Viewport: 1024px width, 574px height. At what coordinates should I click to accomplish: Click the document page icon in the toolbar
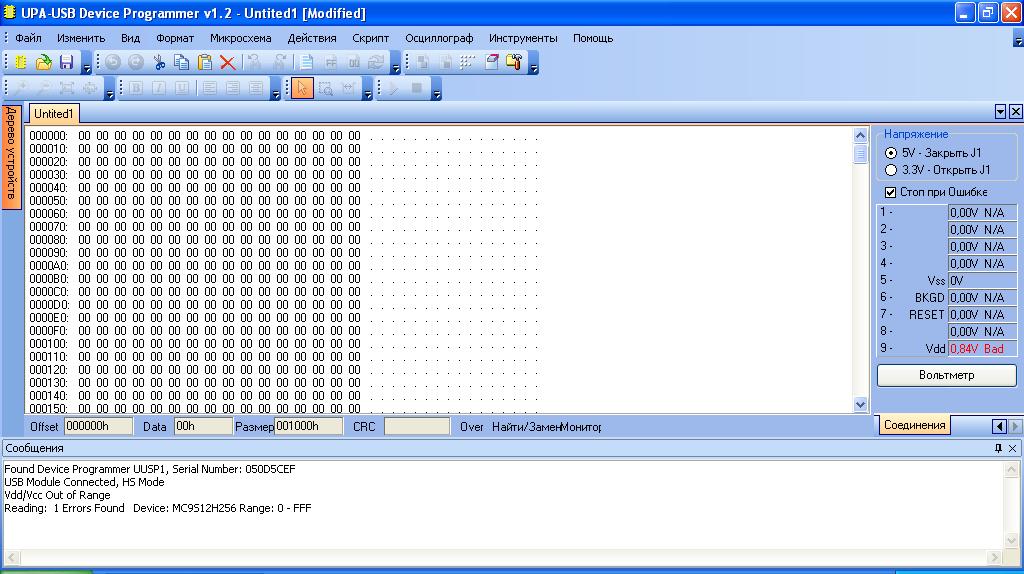306,62
